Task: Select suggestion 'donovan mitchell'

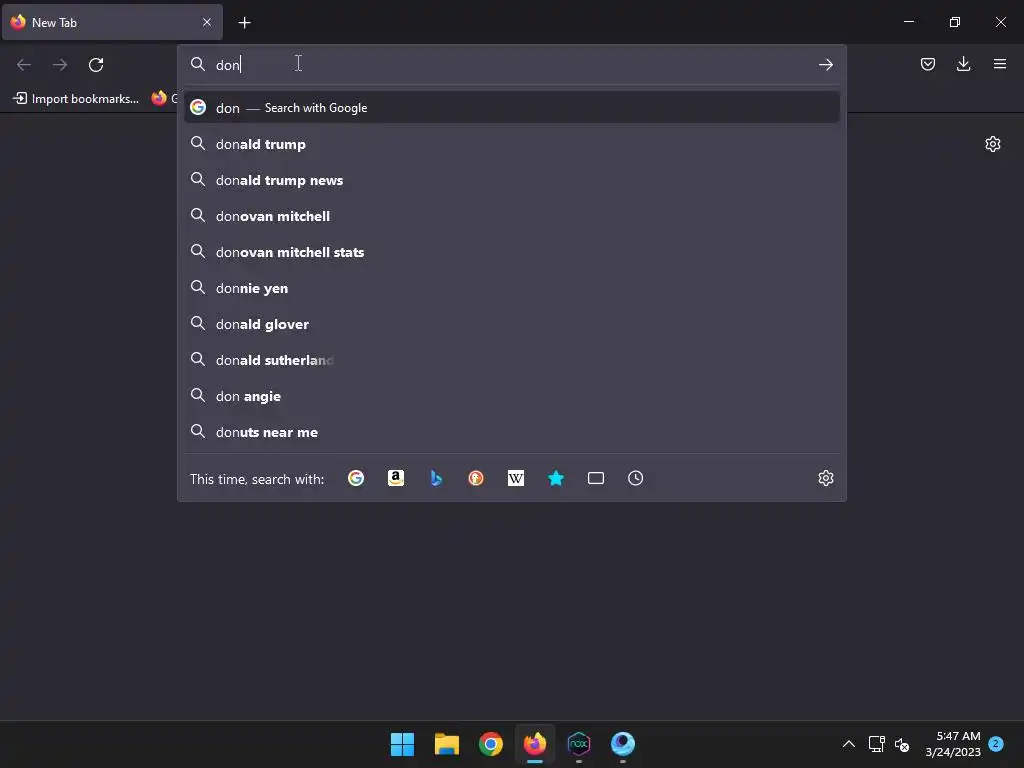Action: 511,216
